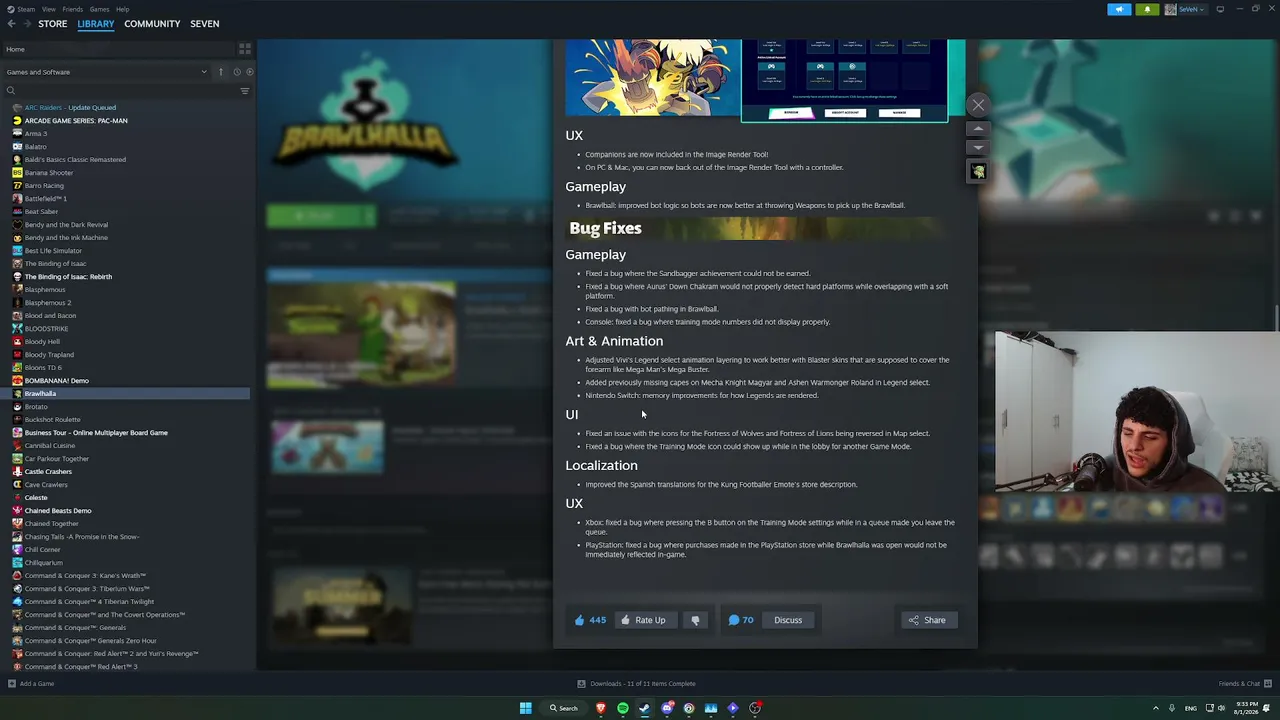Share the patch notes post
Viewport: 1280px width, 720px height.
(x=927, y=620)
